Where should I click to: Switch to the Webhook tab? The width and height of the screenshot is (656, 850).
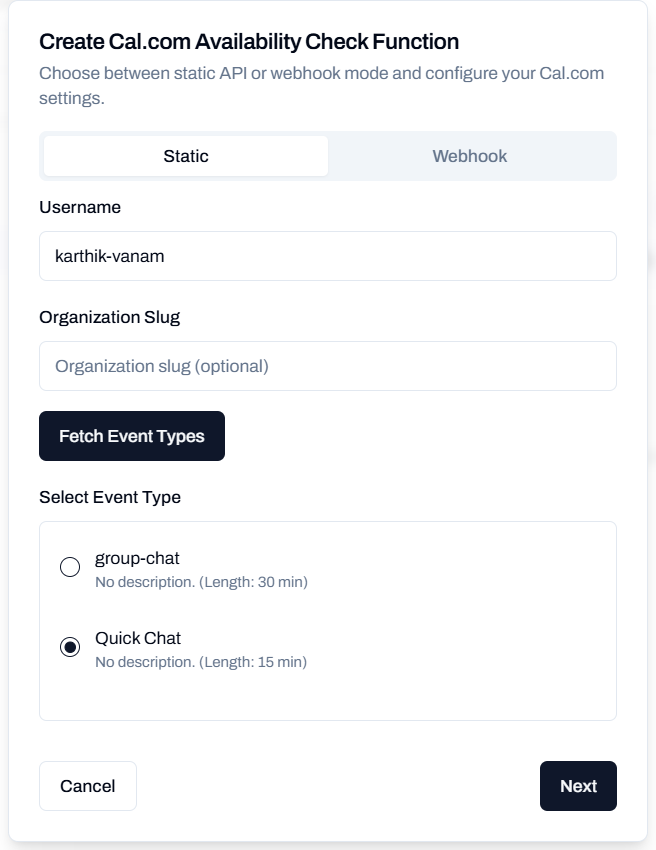(x=470, y=156)
